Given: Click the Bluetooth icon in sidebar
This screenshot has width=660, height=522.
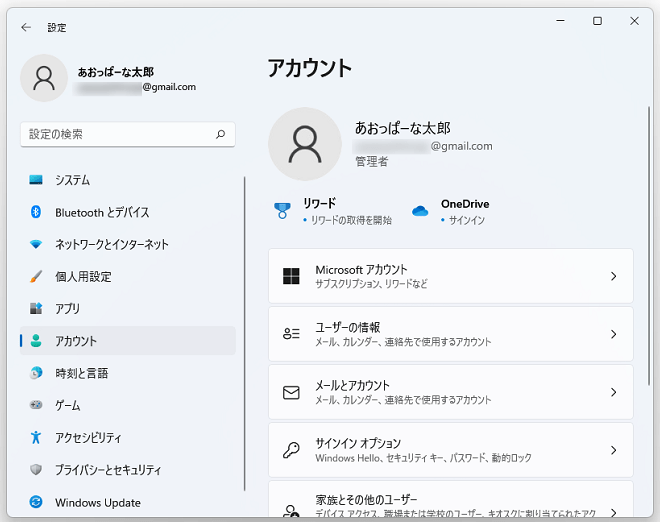Looking at the screenshot, I should pos(36,212).
